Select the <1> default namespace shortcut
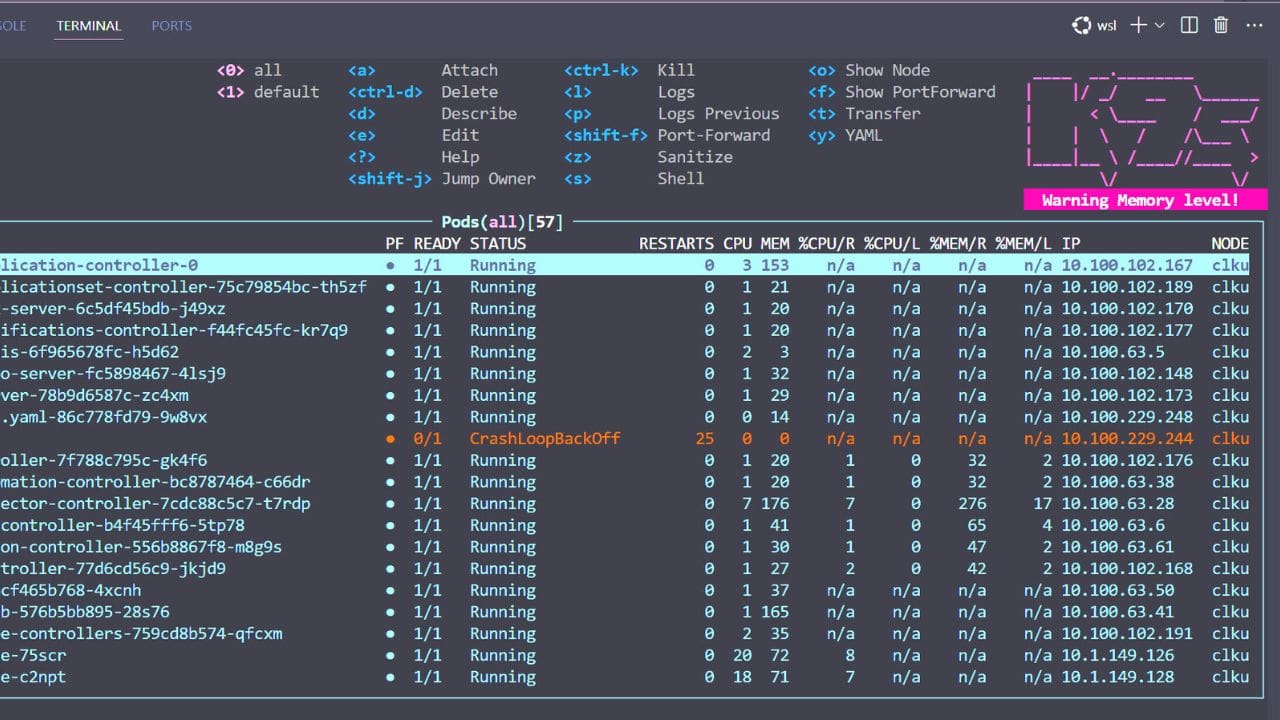1280x720 pixels. point(268,92)
